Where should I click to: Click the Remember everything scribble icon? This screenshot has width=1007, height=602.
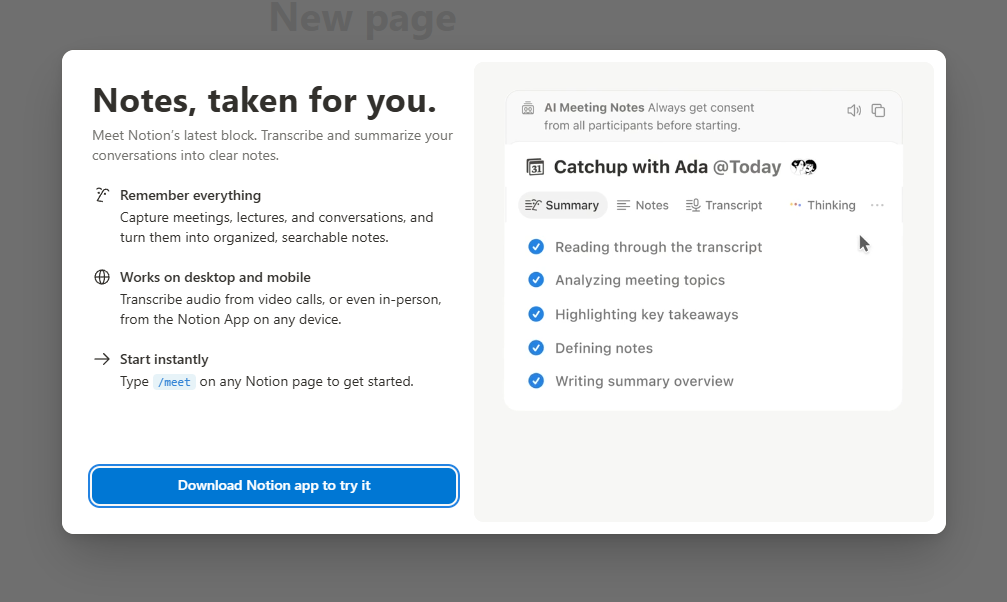click(102, 195)
